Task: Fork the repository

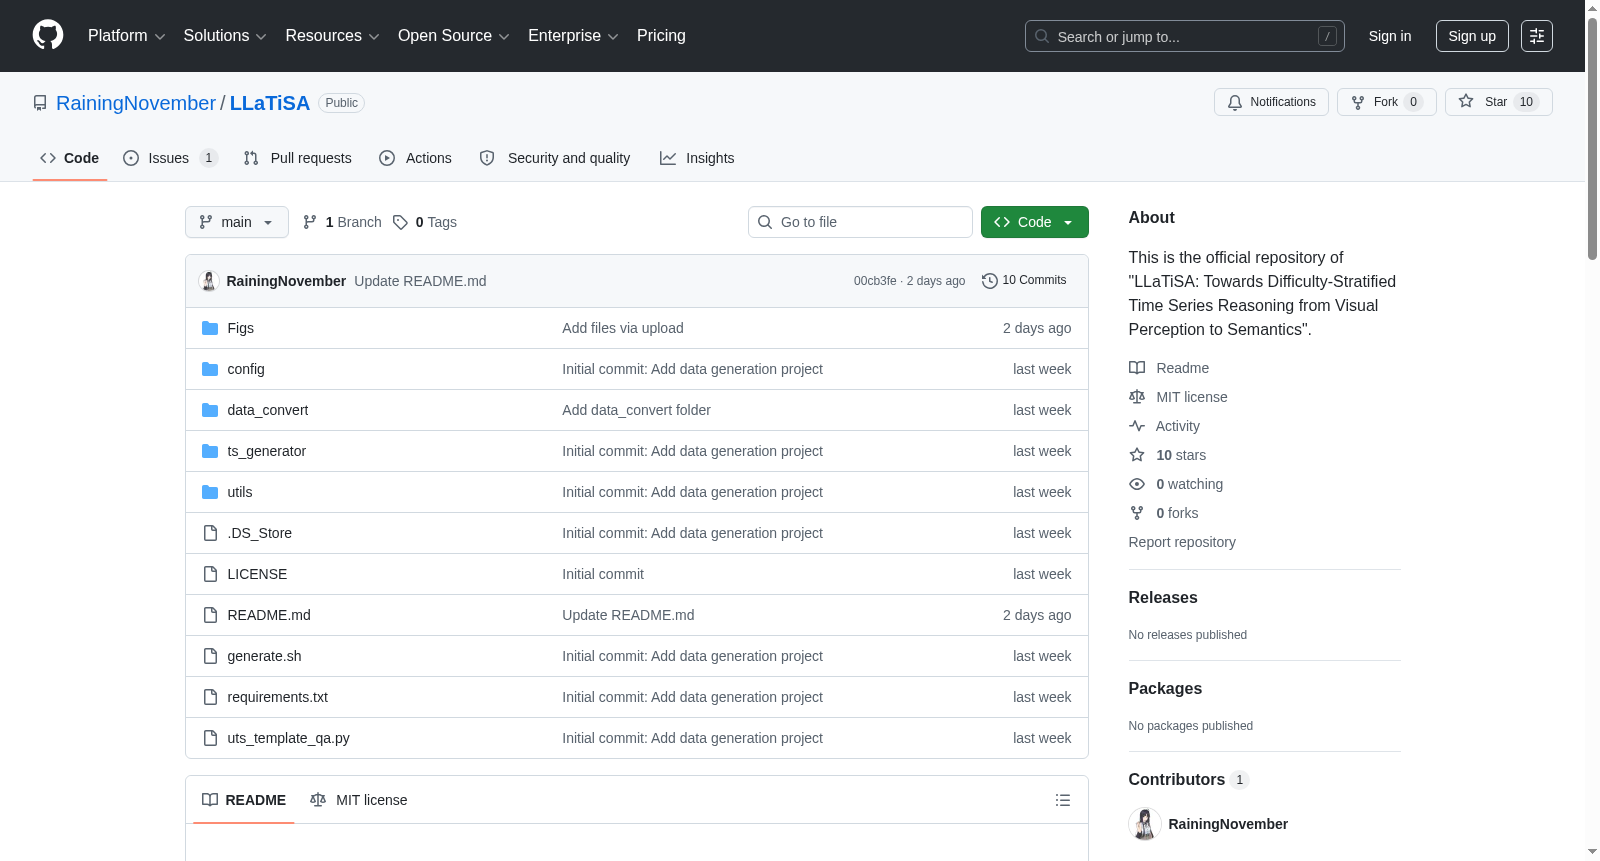Action: [x=1386, y=102]
